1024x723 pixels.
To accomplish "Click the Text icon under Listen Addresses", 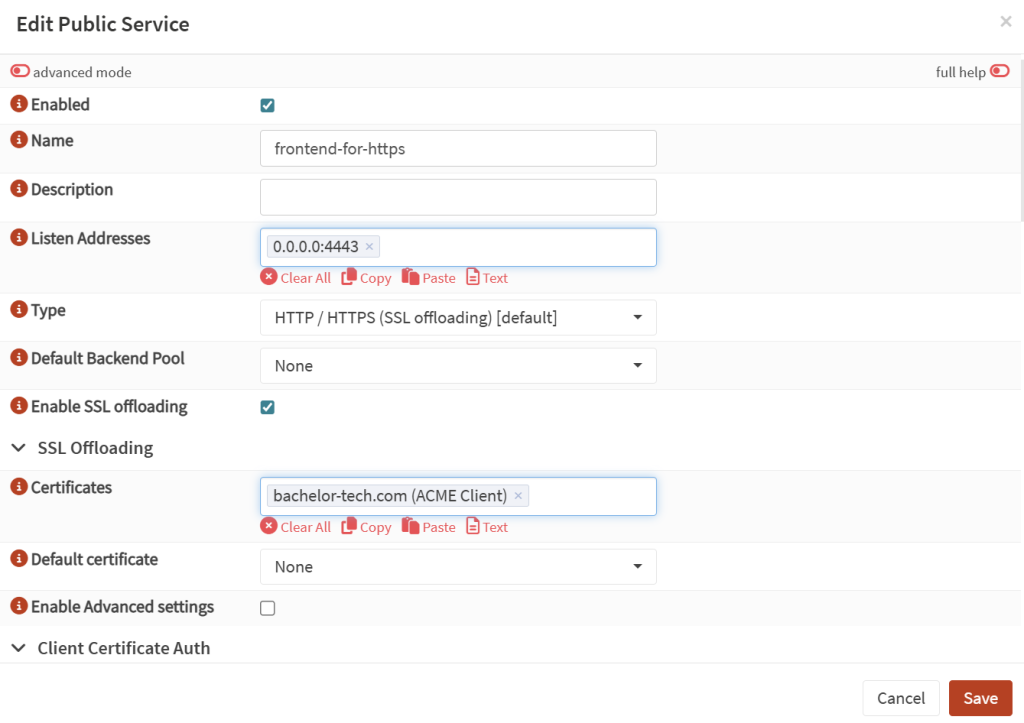I will tap(487, 277).
